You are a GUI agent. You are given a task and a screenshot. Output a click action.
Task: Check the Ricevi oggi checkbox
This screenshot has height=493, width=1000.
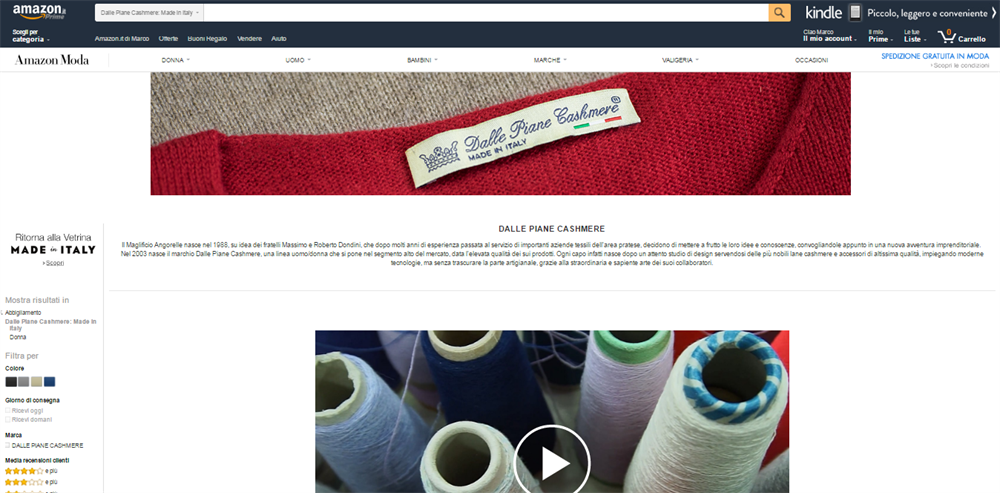coord(8,411)
